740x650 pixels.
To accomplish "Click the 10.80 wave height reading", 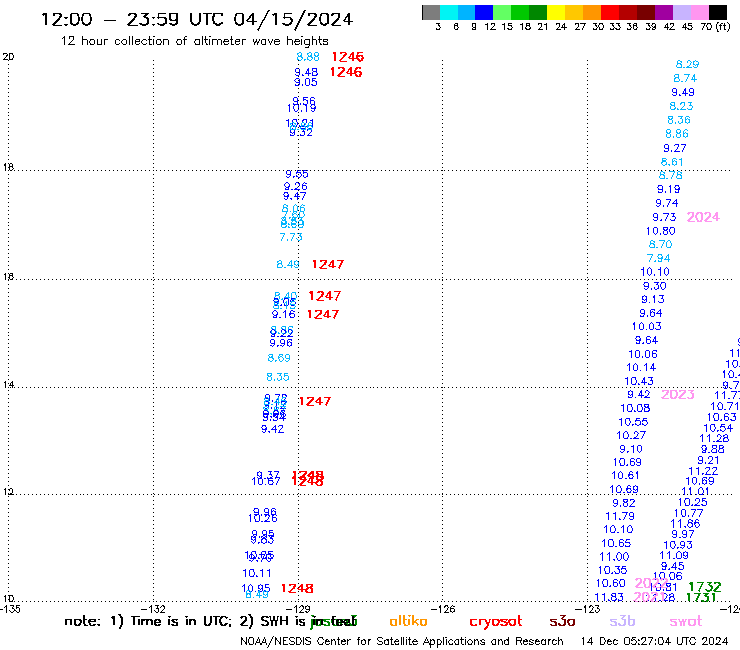I will (661, 231).
